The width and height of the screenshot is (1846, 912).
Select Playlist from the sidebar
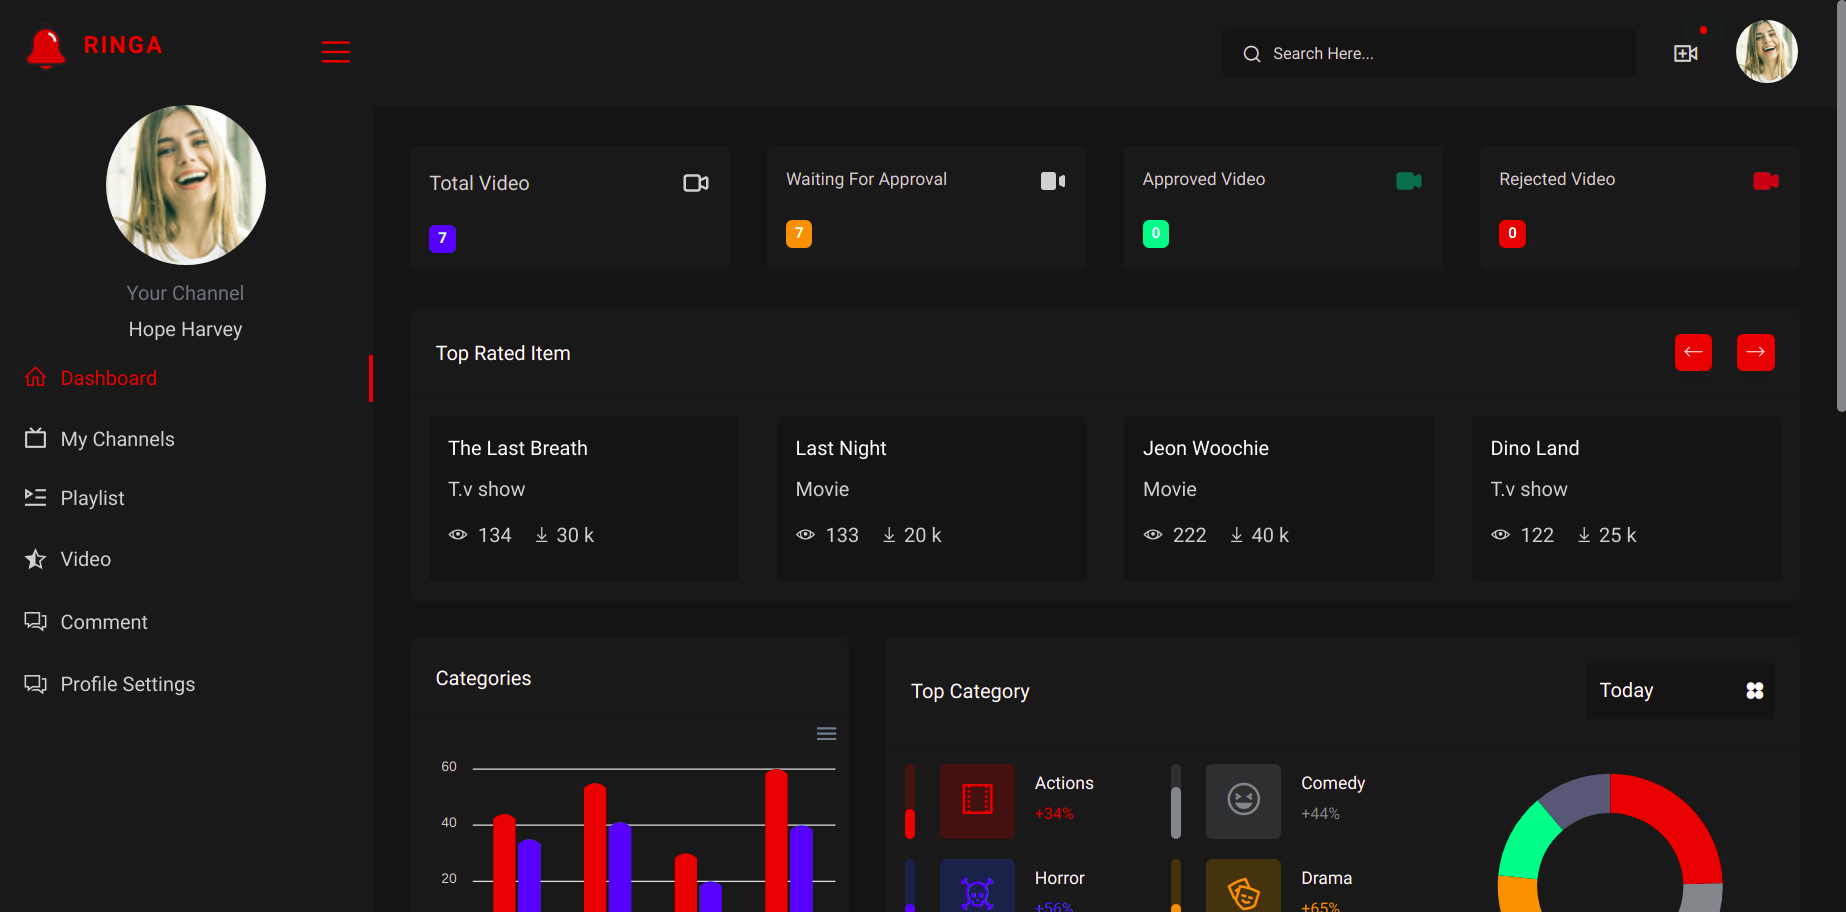pyautogui.click(x=75, y=498)
